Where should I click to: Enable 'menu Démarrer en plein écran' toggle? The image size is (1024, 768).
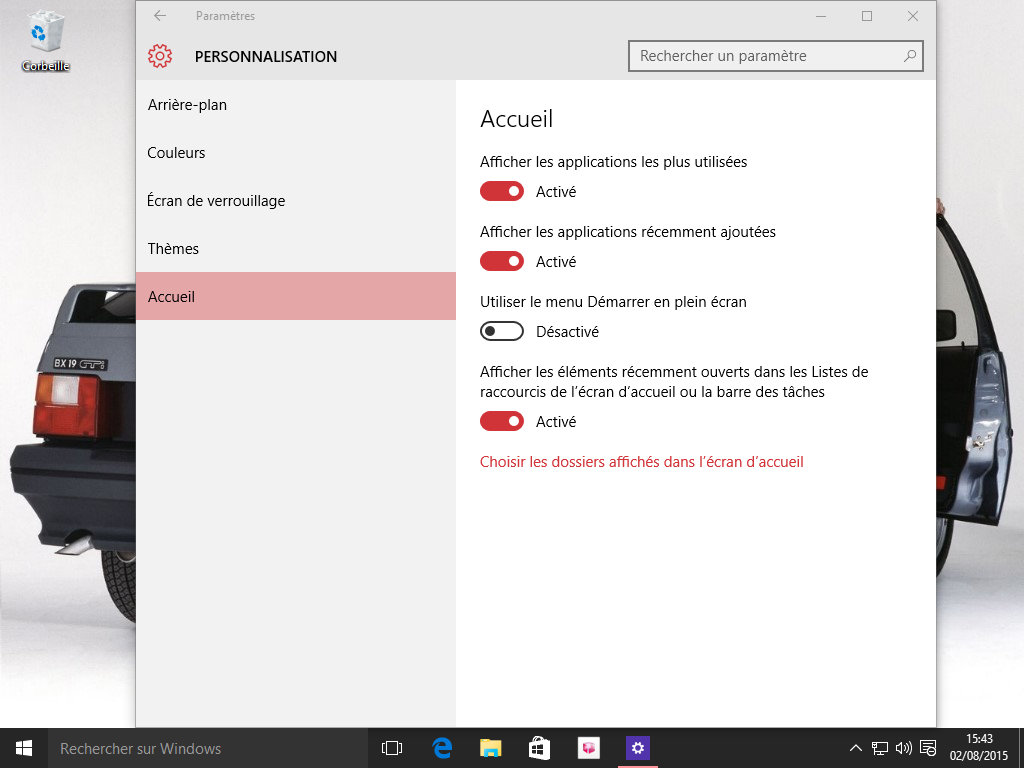(x=502, y=331)
